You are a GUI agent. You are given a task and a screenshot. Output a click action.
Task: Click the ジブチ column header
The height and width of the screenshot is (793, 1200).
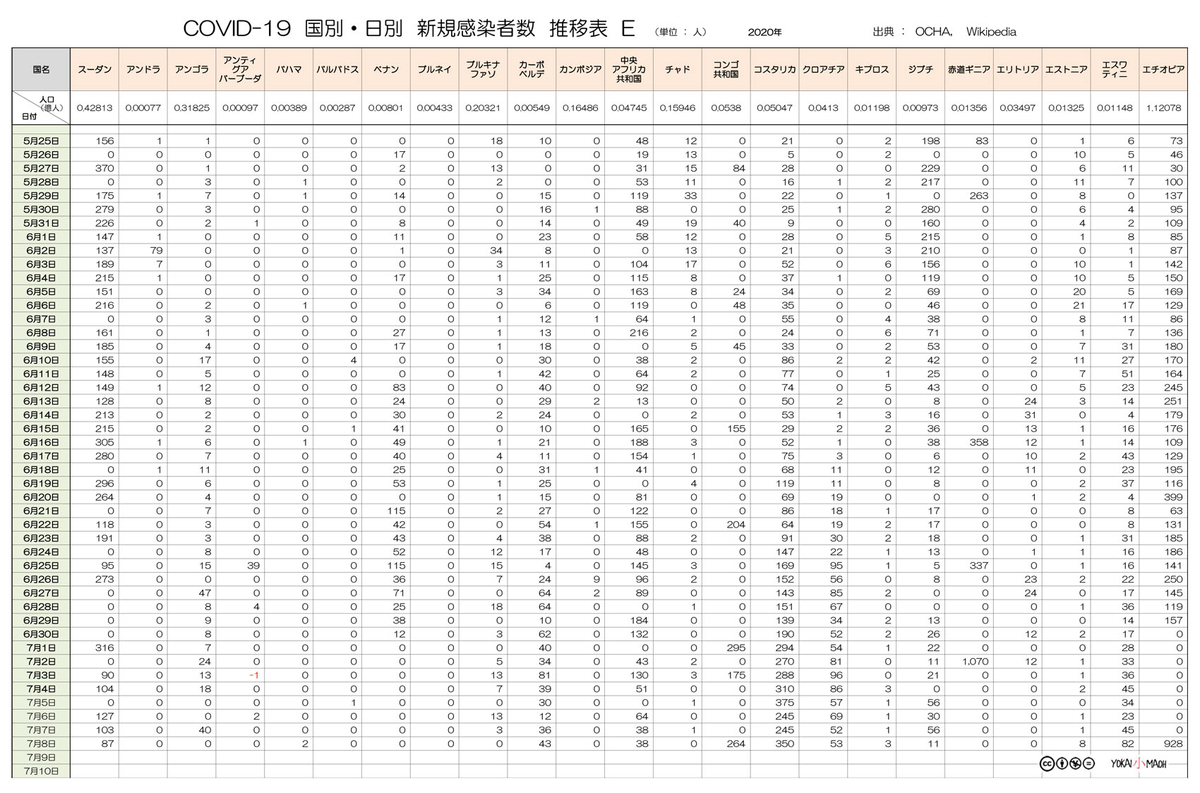coord(921,70)
